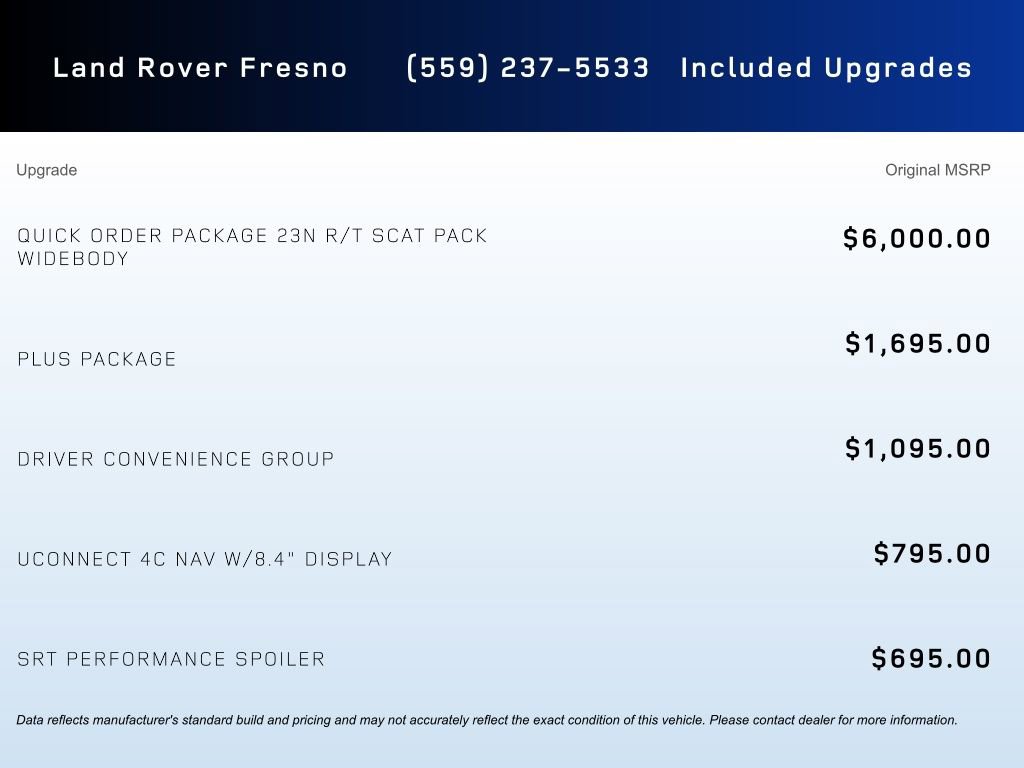
Task: Select the Upgrade column header
Action: [x=46, y=170]
